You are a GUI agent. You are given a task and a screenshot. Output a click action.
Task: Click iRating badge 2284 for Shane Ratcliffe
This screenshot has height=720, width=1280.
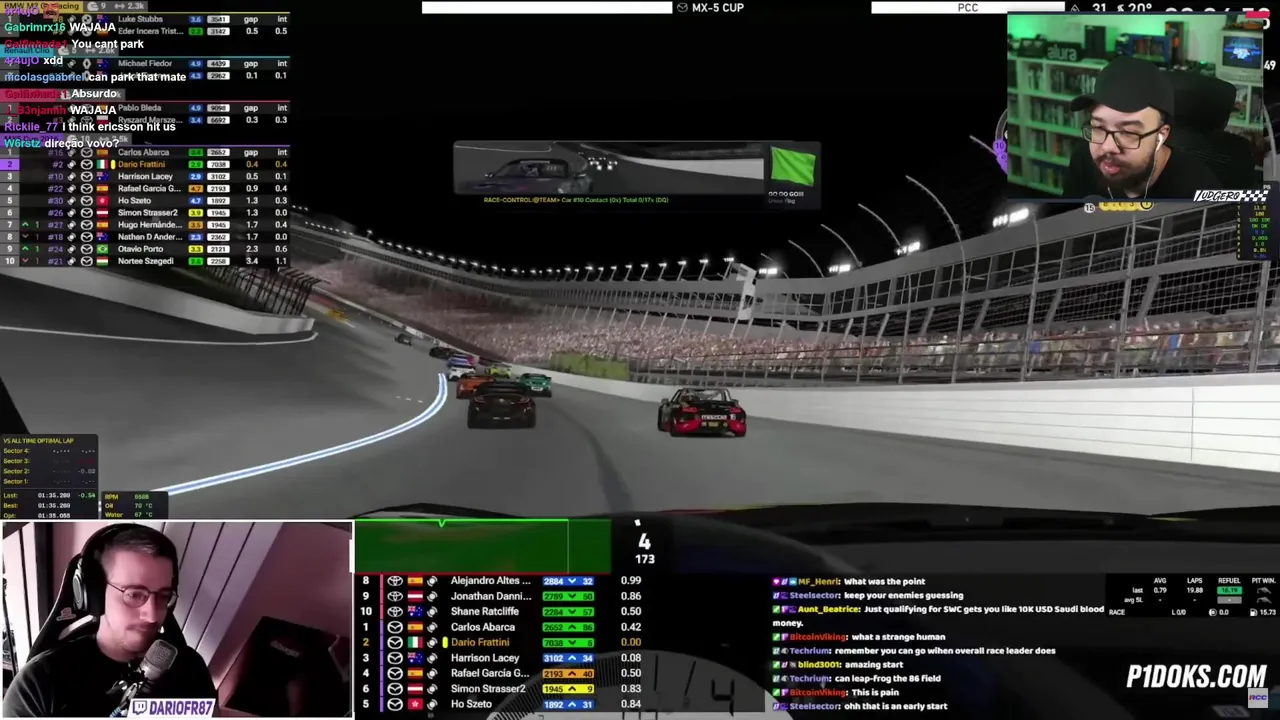568,612
